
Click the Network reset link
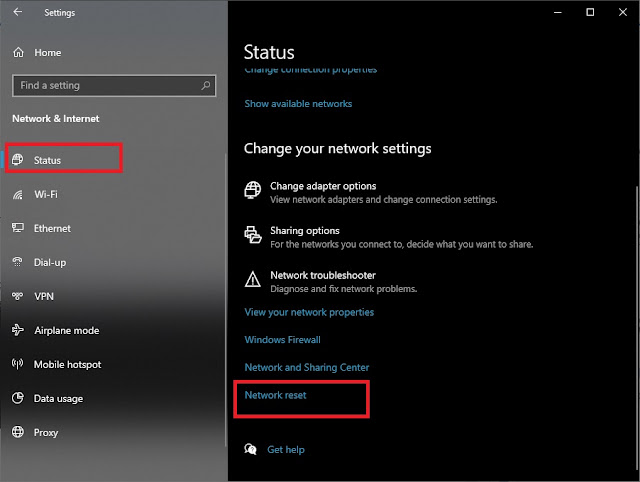click(x=275, y=395)
